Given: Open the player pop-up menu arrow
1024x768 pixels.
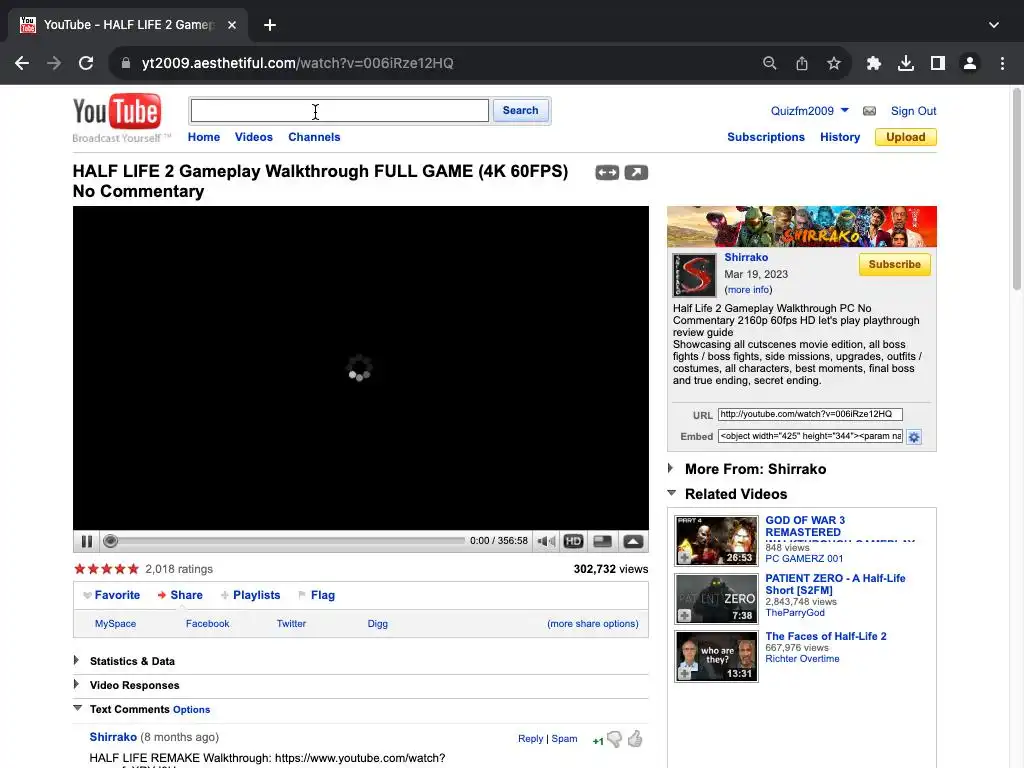Looking at the screenshot, I should (x=633, y=541).
